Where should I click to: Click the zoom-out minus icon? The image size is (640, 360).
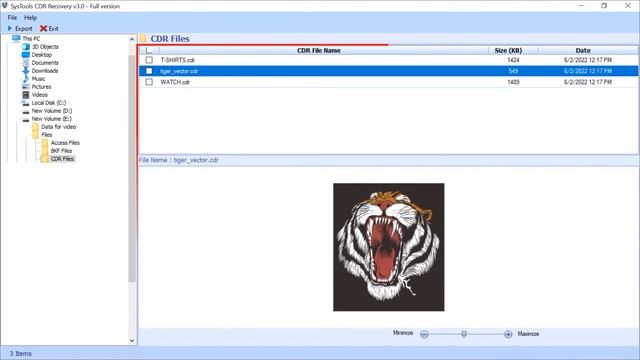(424, 334)
